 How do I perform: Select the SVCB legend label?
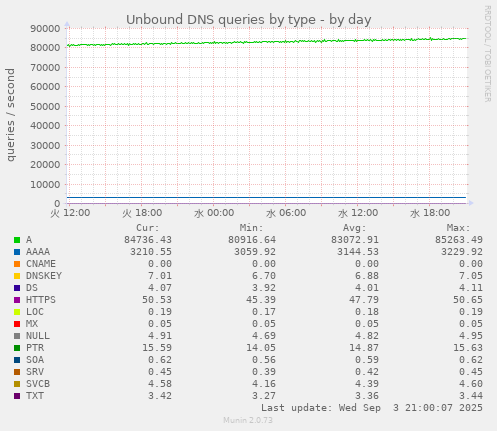click(38, 384)
